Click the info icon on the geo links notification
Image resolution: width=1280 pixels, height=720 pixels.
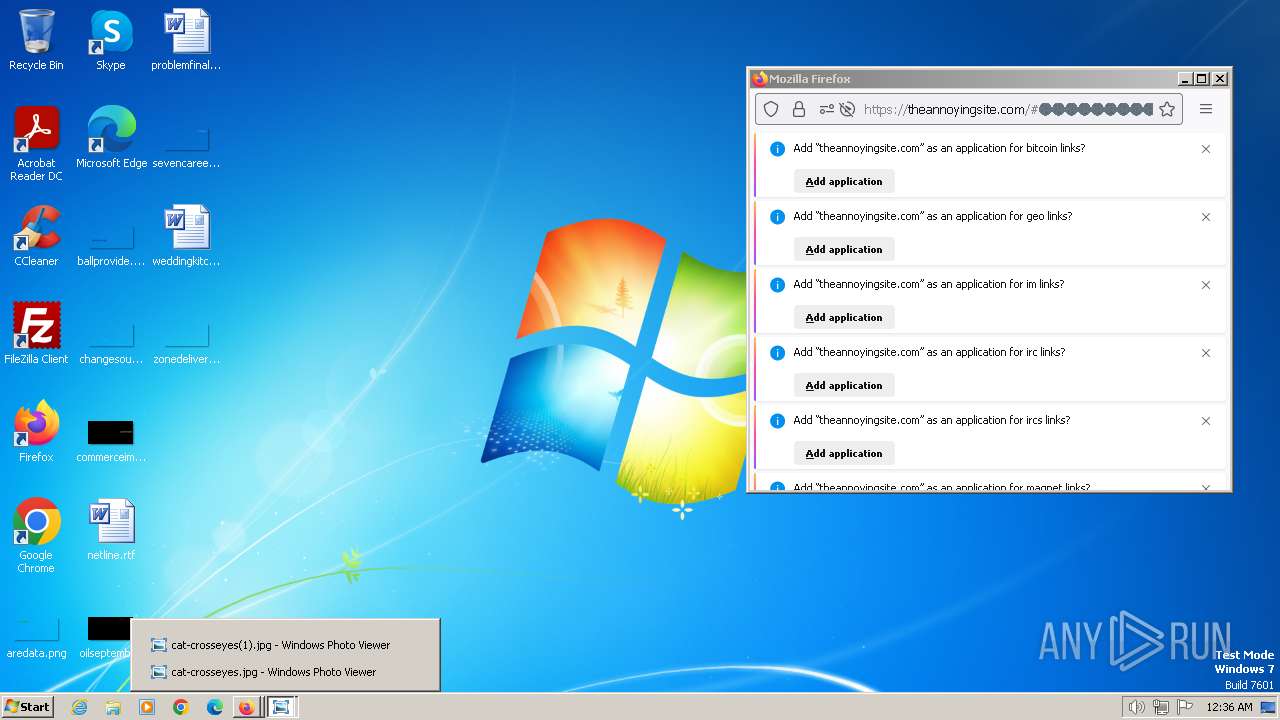[777, 217]
